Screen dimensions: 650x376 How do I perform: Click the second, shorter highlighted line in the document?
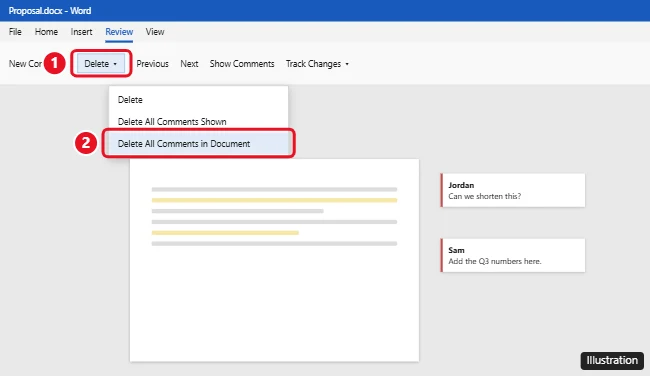[x=225, y=233]
